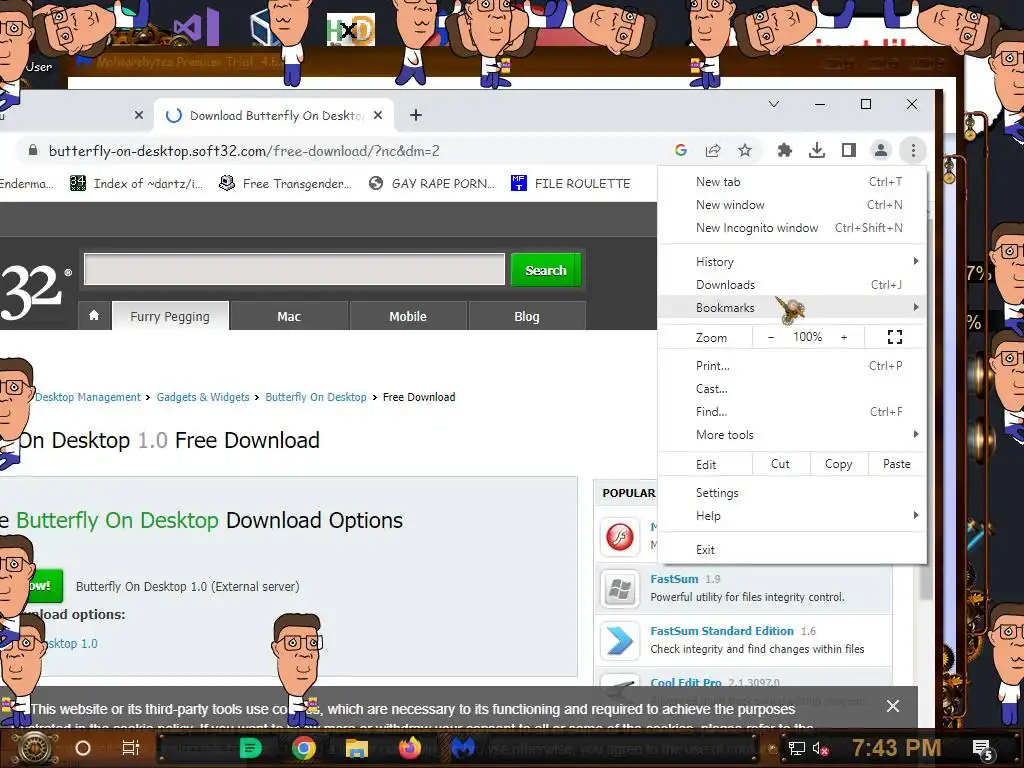Open Chrome from the taskbar
This screenshot has width=1024, height=768.
(x=304, y=748)
